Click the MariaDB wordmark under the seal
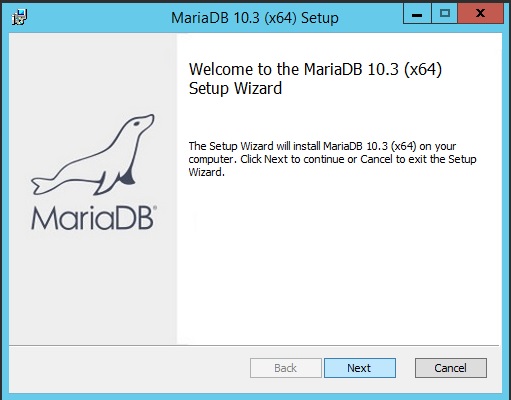This screenshot has width=511, height=400. pyautogui.click(x=92, y=218)
